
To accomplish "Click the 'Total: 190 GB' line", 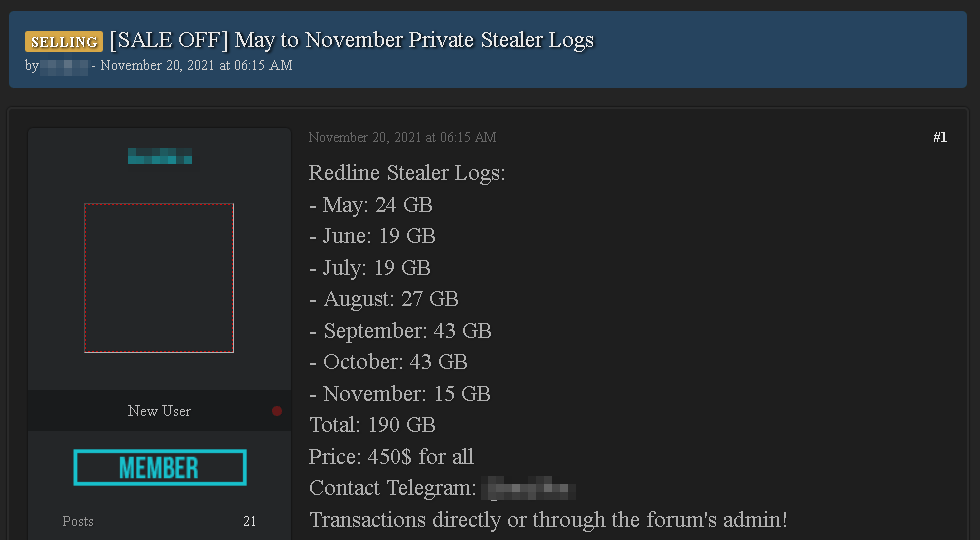I will pyautogui.click(x=372, y=425).
